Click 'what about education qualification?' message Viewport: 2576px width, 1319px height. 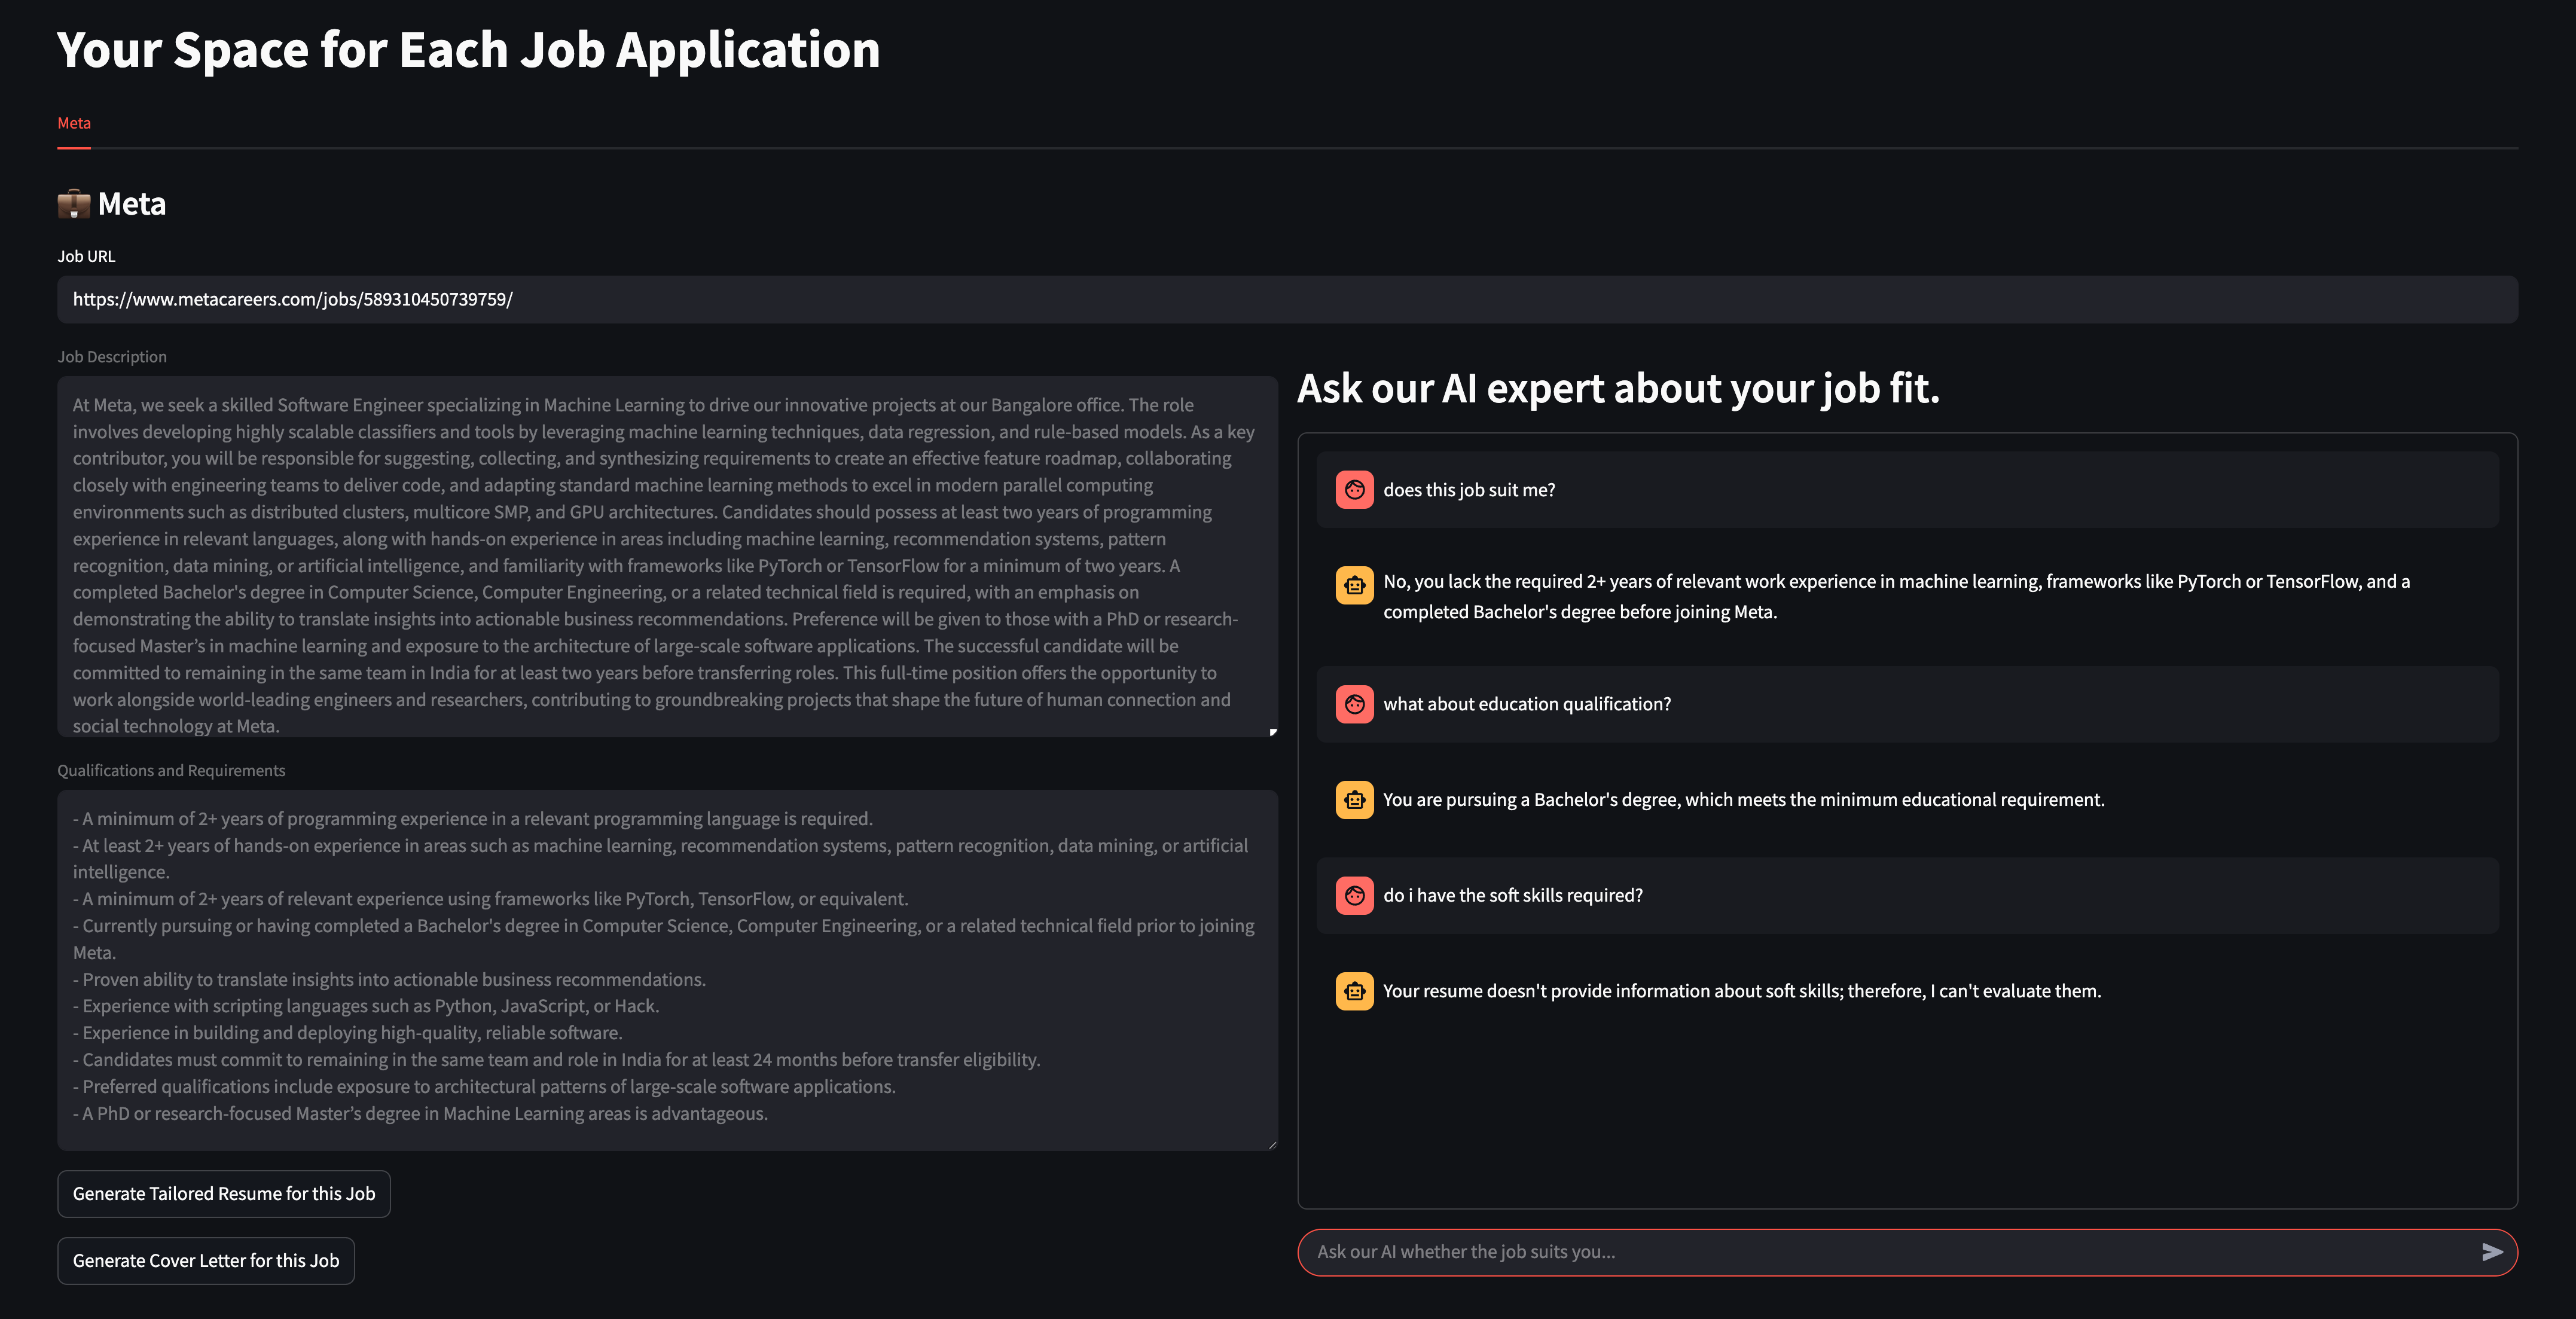click(1527, 704)
